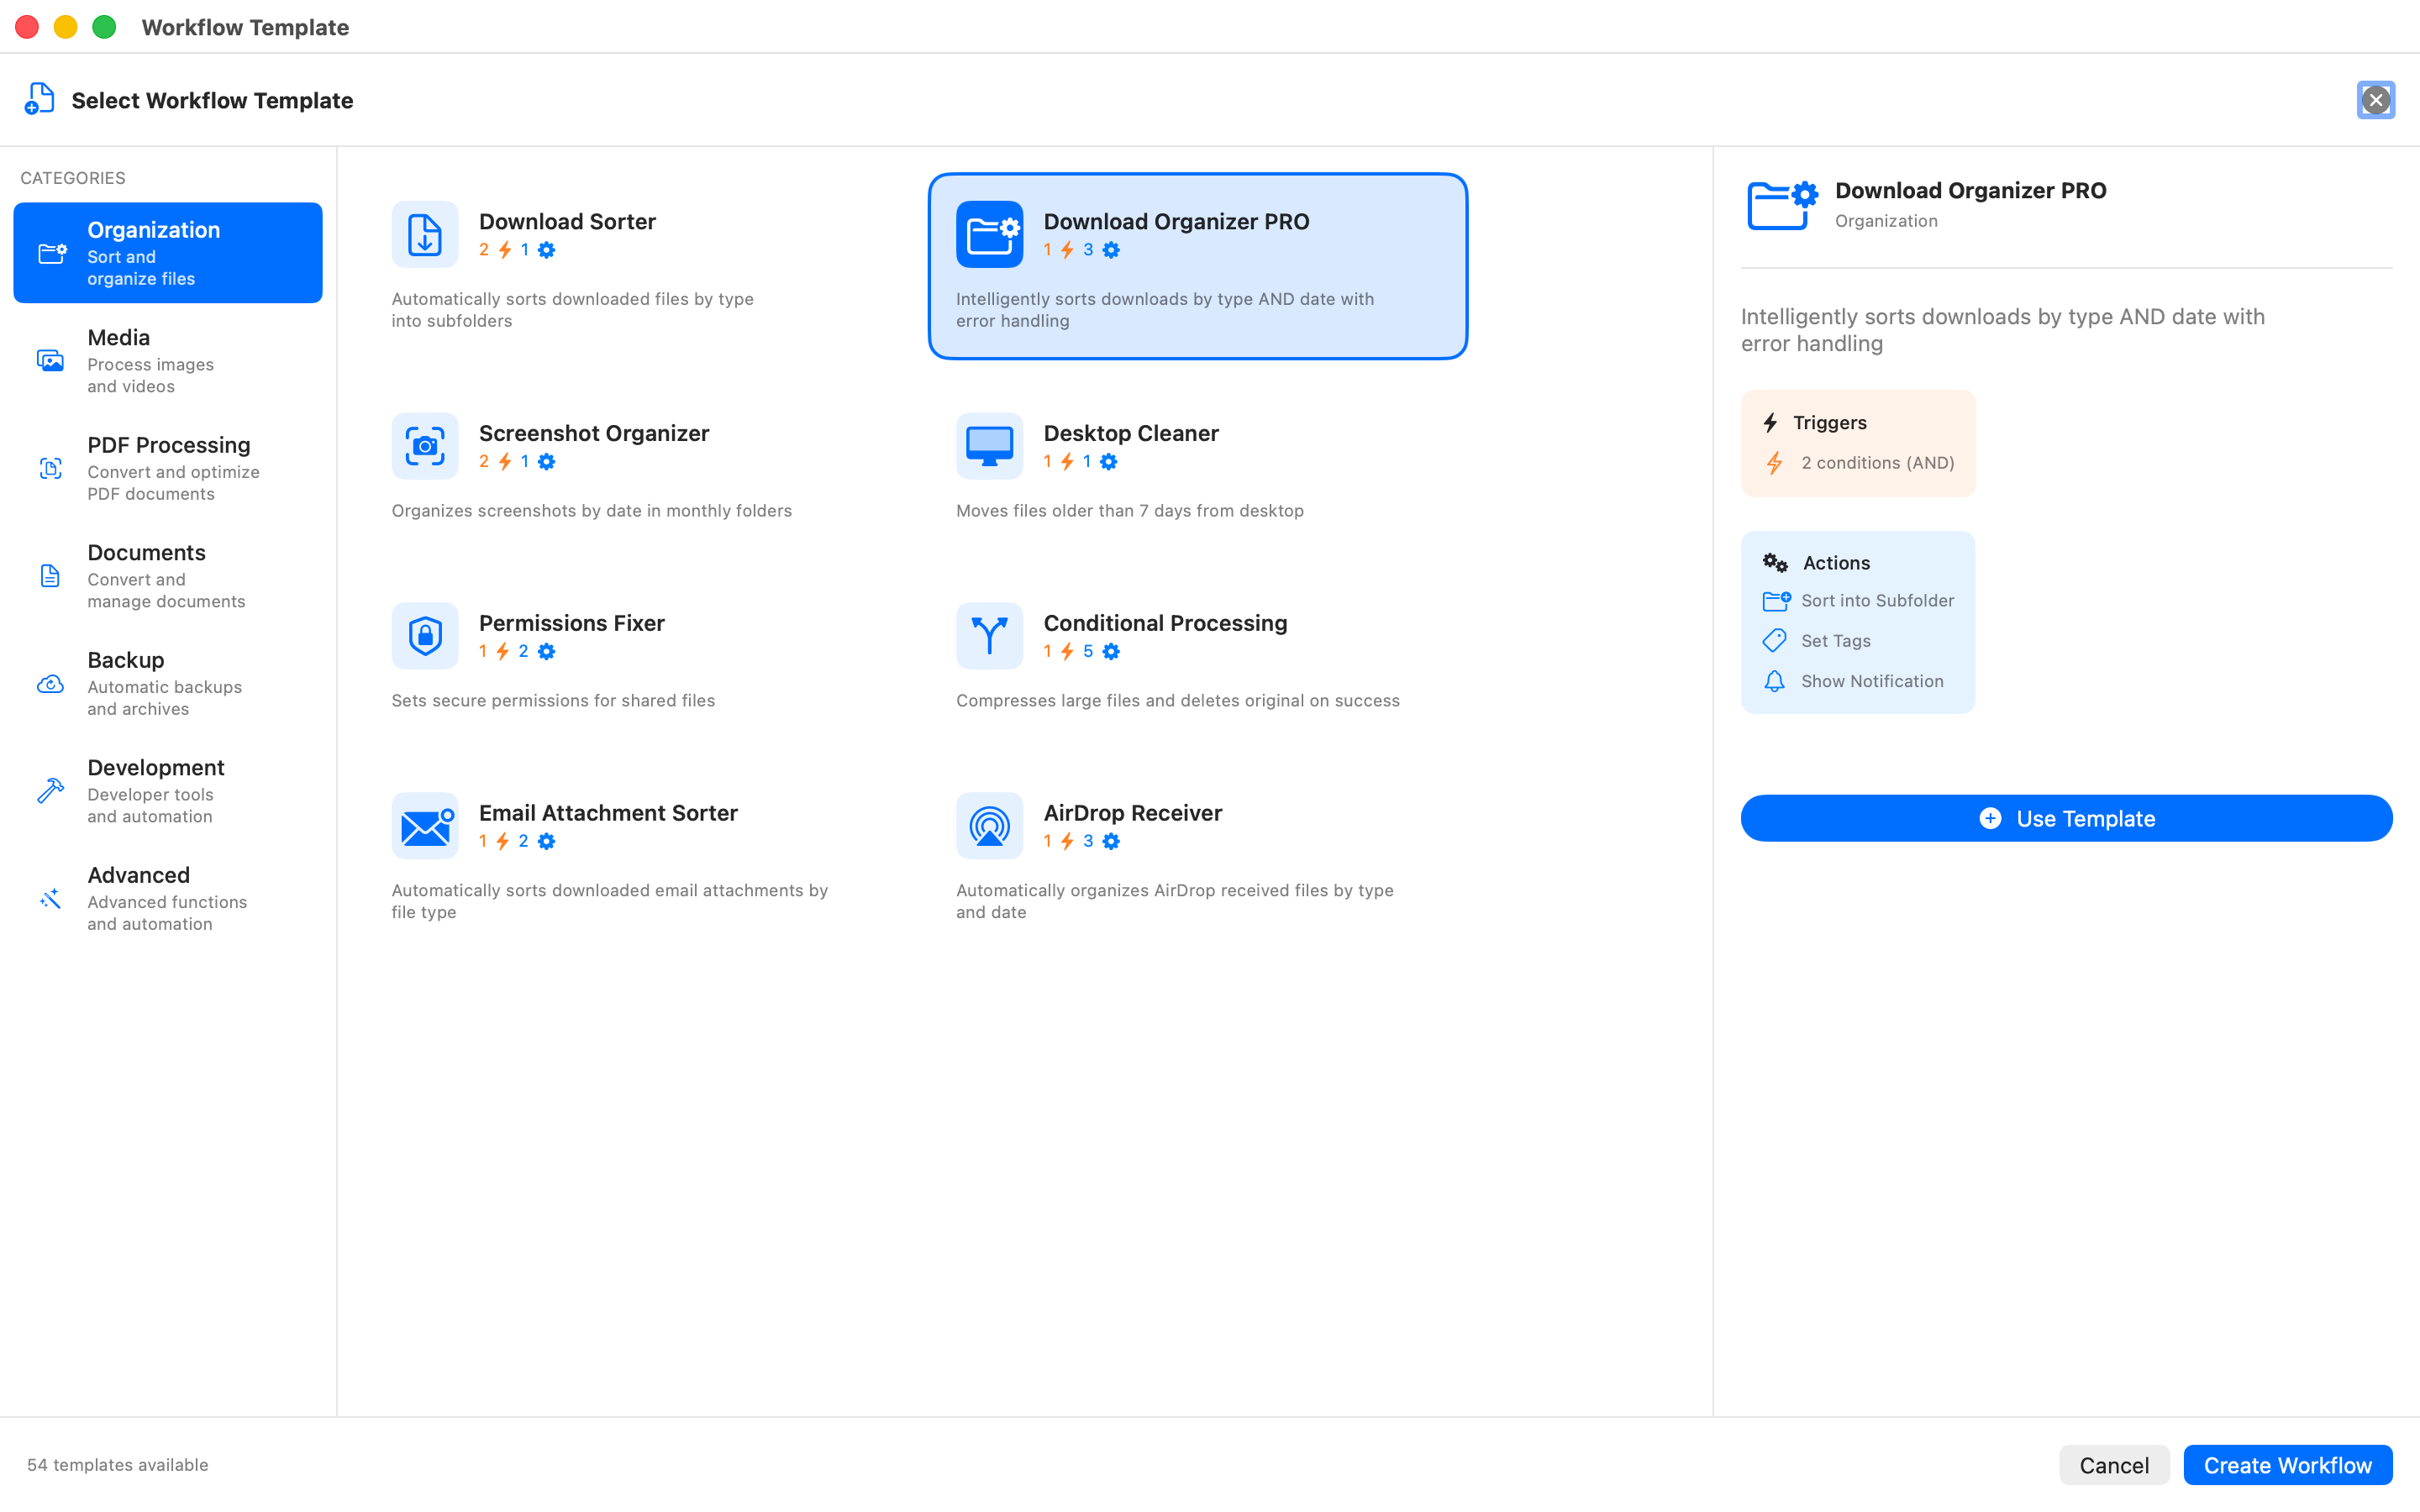Click the Create Workflow button

coord(2287,1465)
